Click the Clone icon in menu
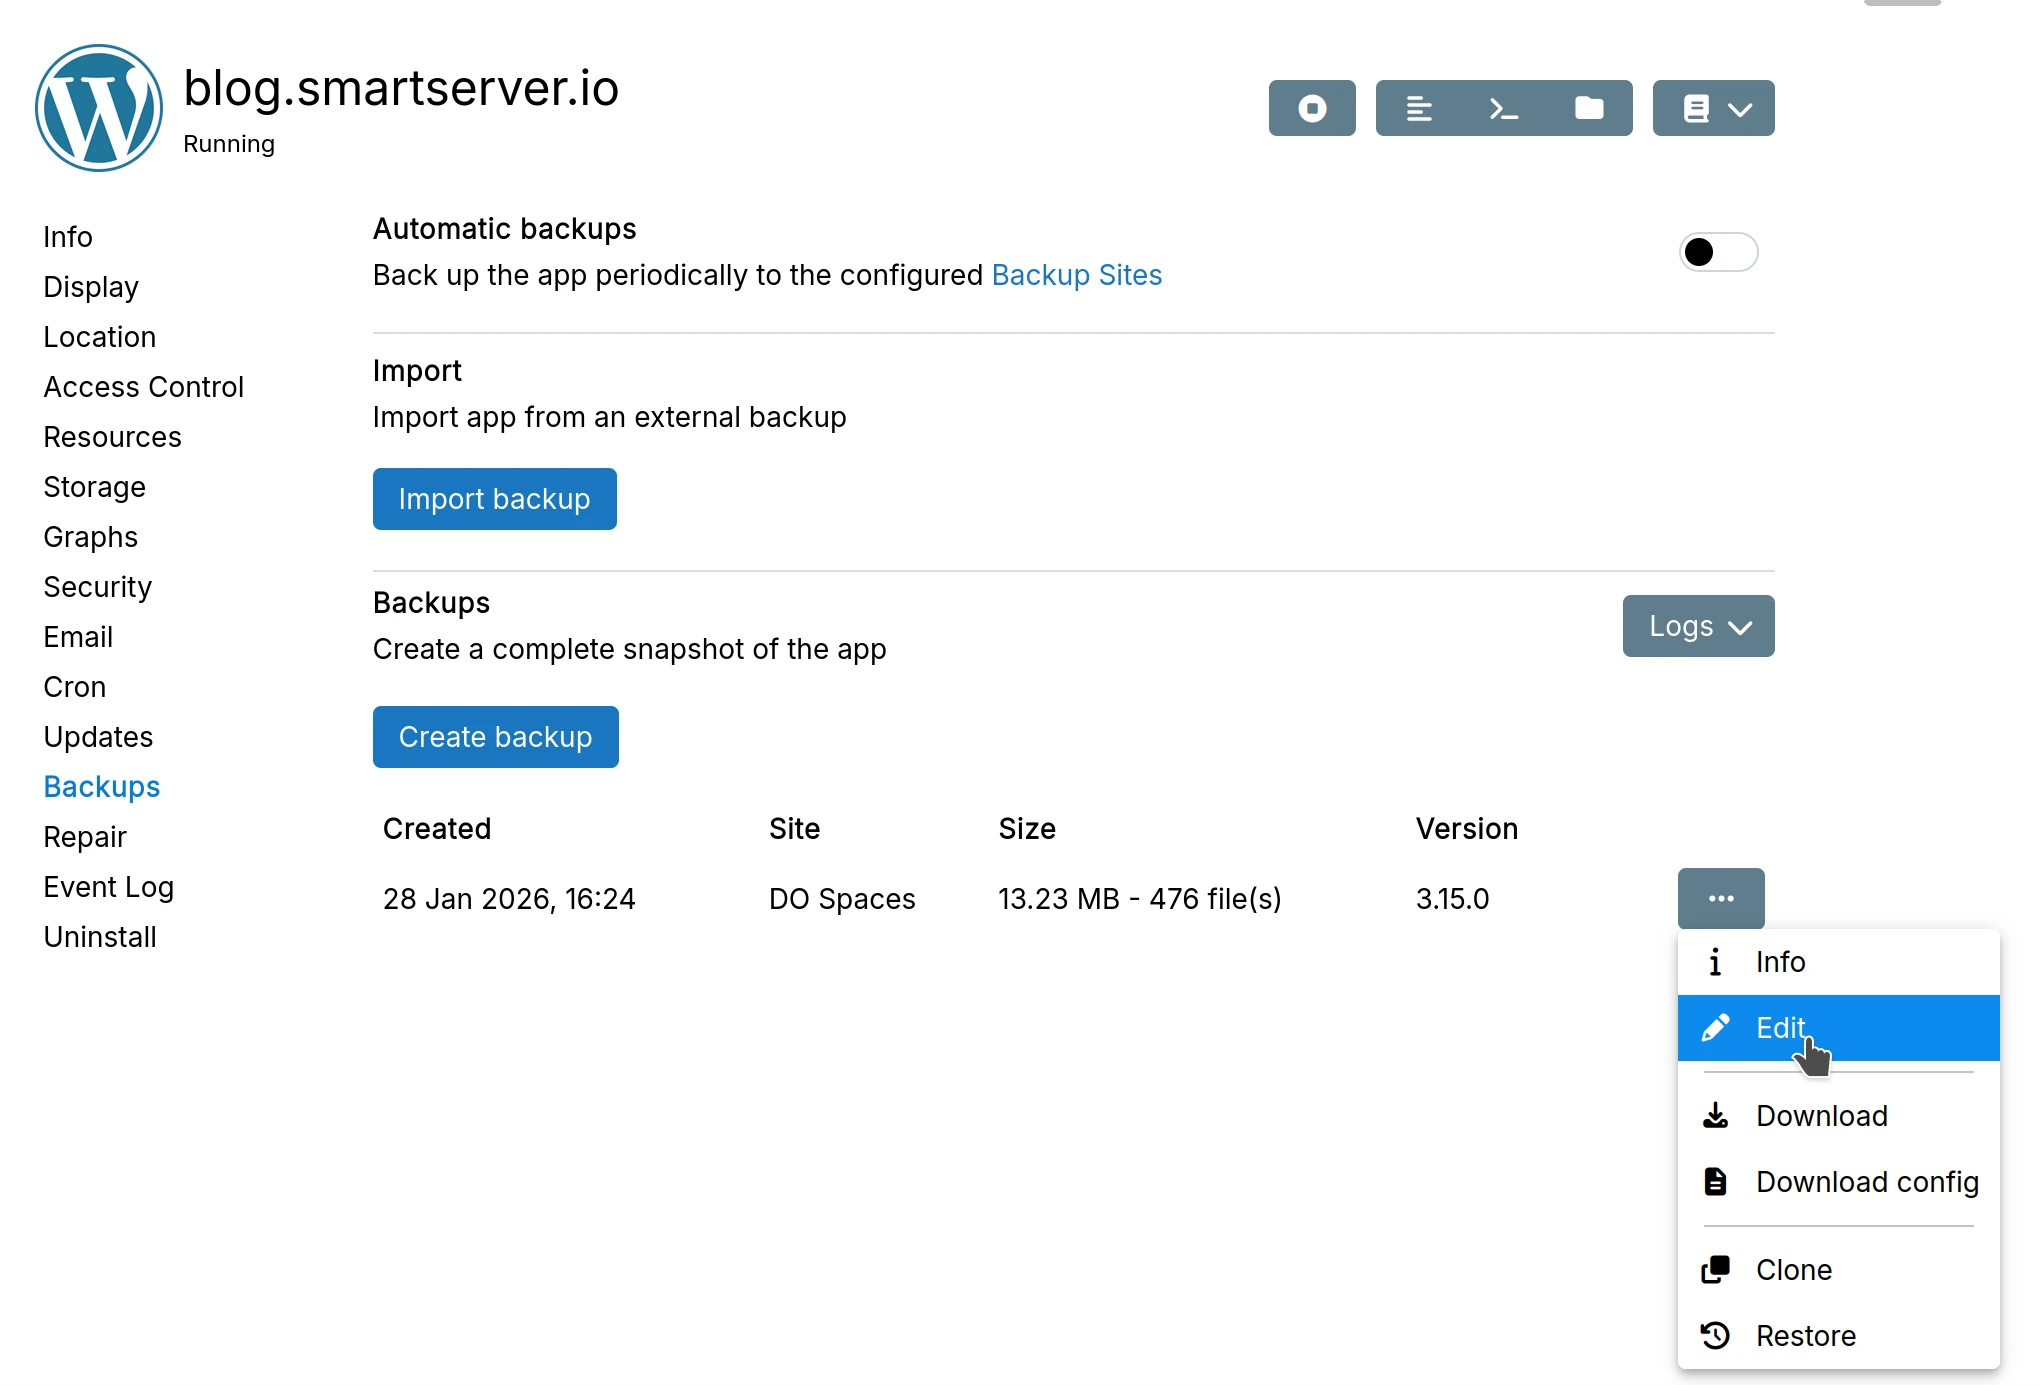Screen dimensions: 2042x1385 point(1715,1269)
